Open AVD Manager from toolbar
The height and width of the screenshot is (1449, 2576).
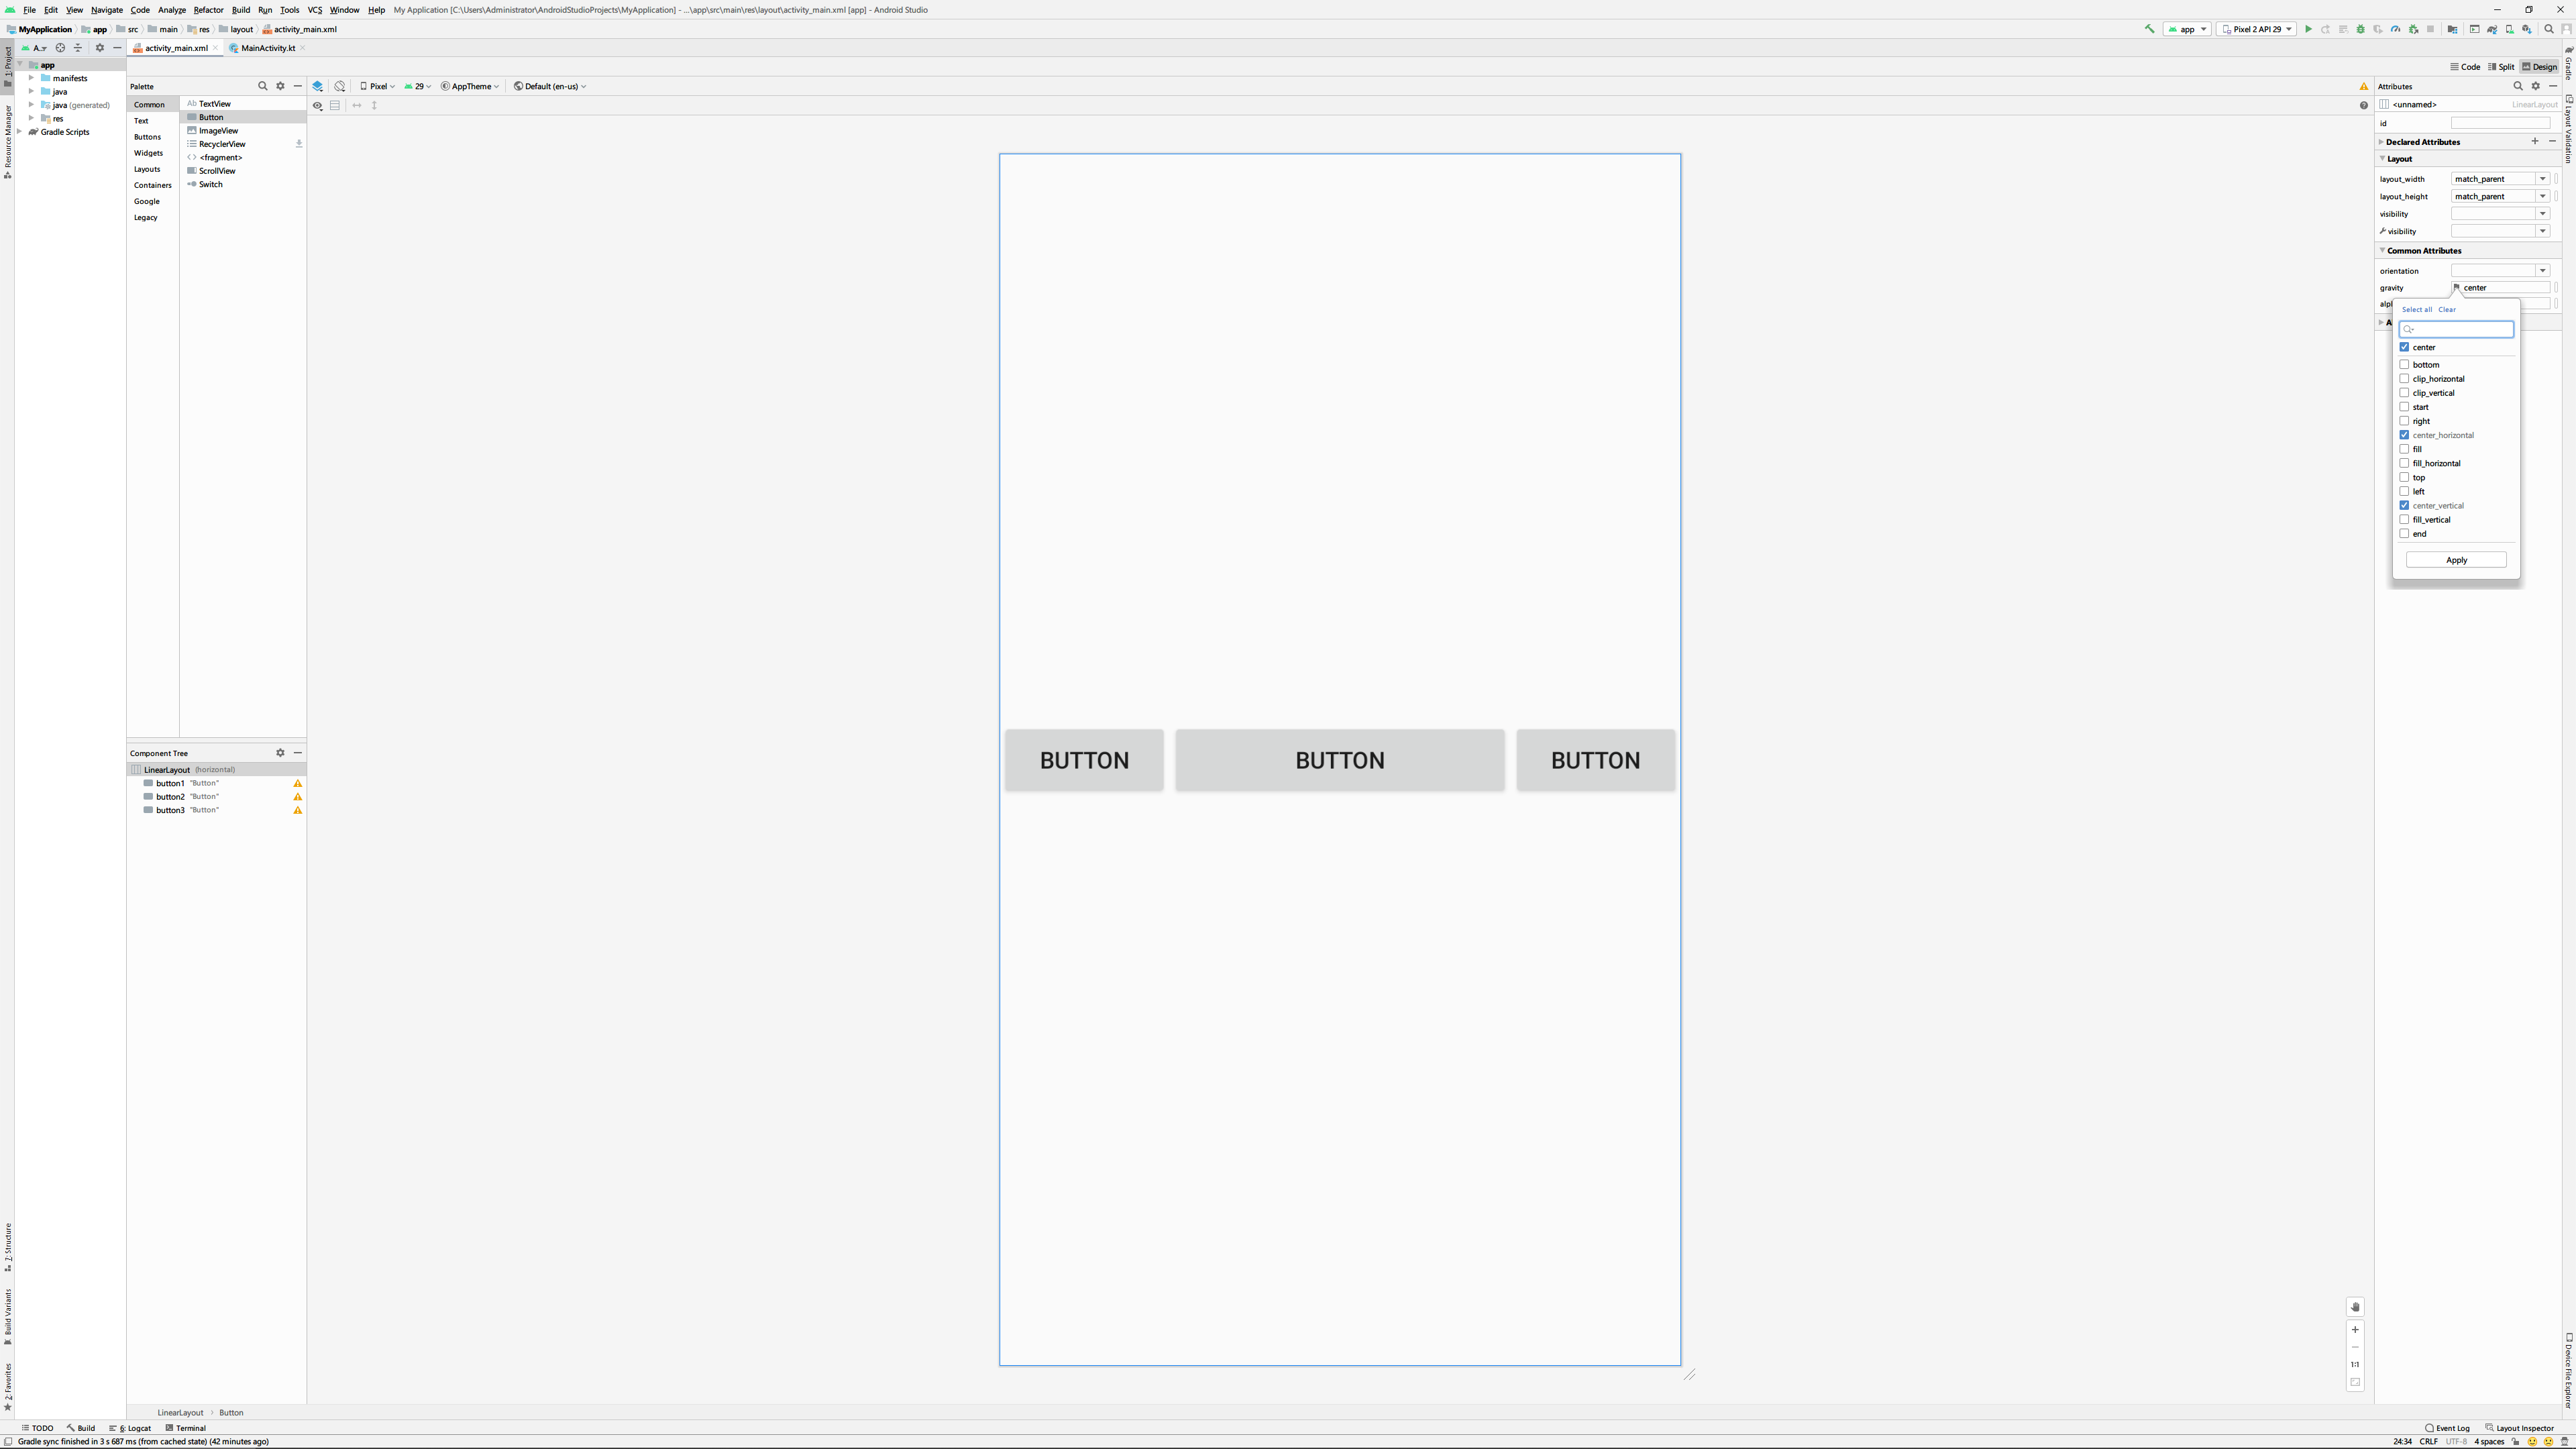click(x=2509, y=29)
